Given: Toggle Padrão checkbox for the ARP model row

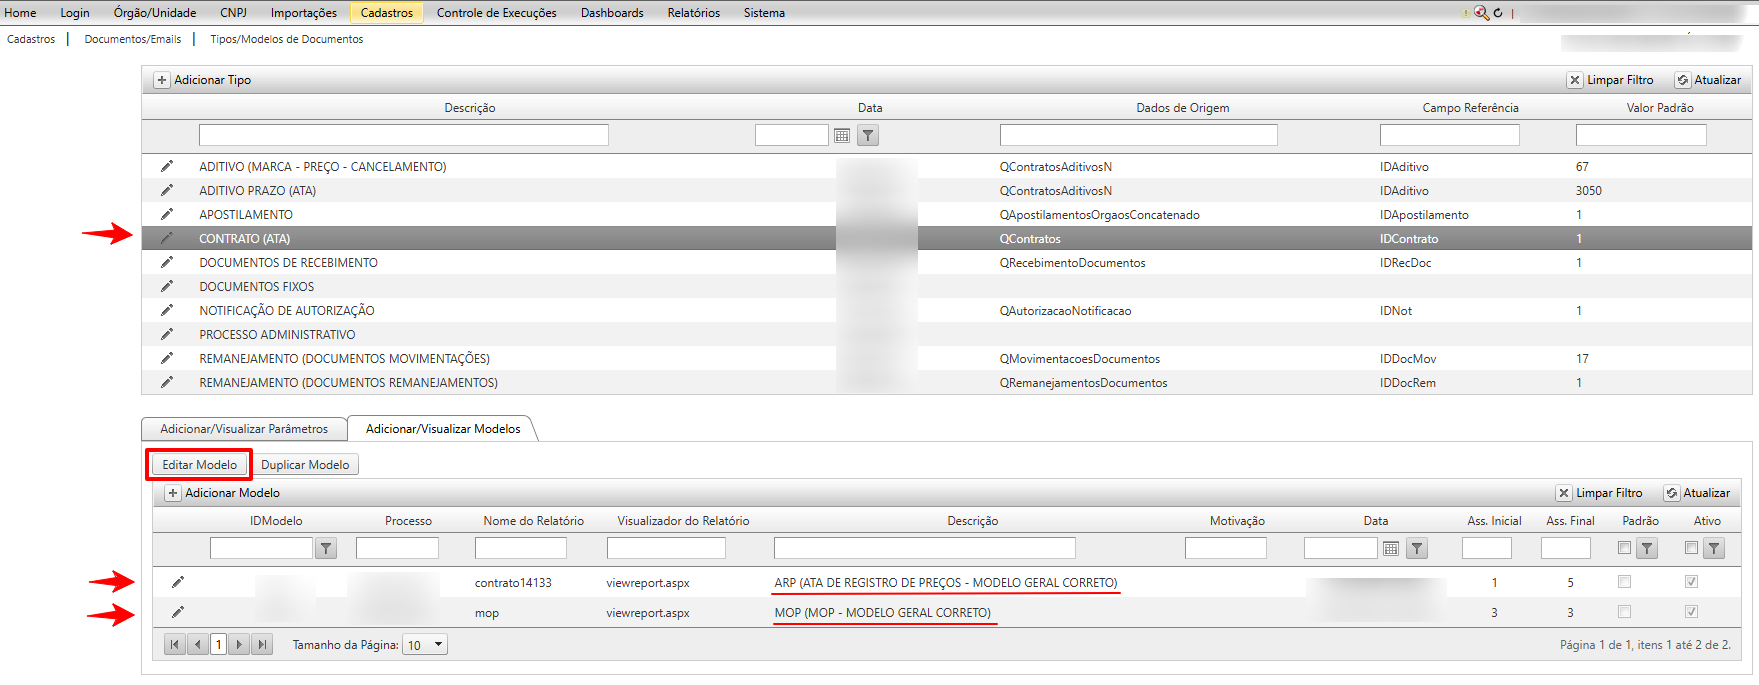Looking at the screenshot, I should 1624,582.
